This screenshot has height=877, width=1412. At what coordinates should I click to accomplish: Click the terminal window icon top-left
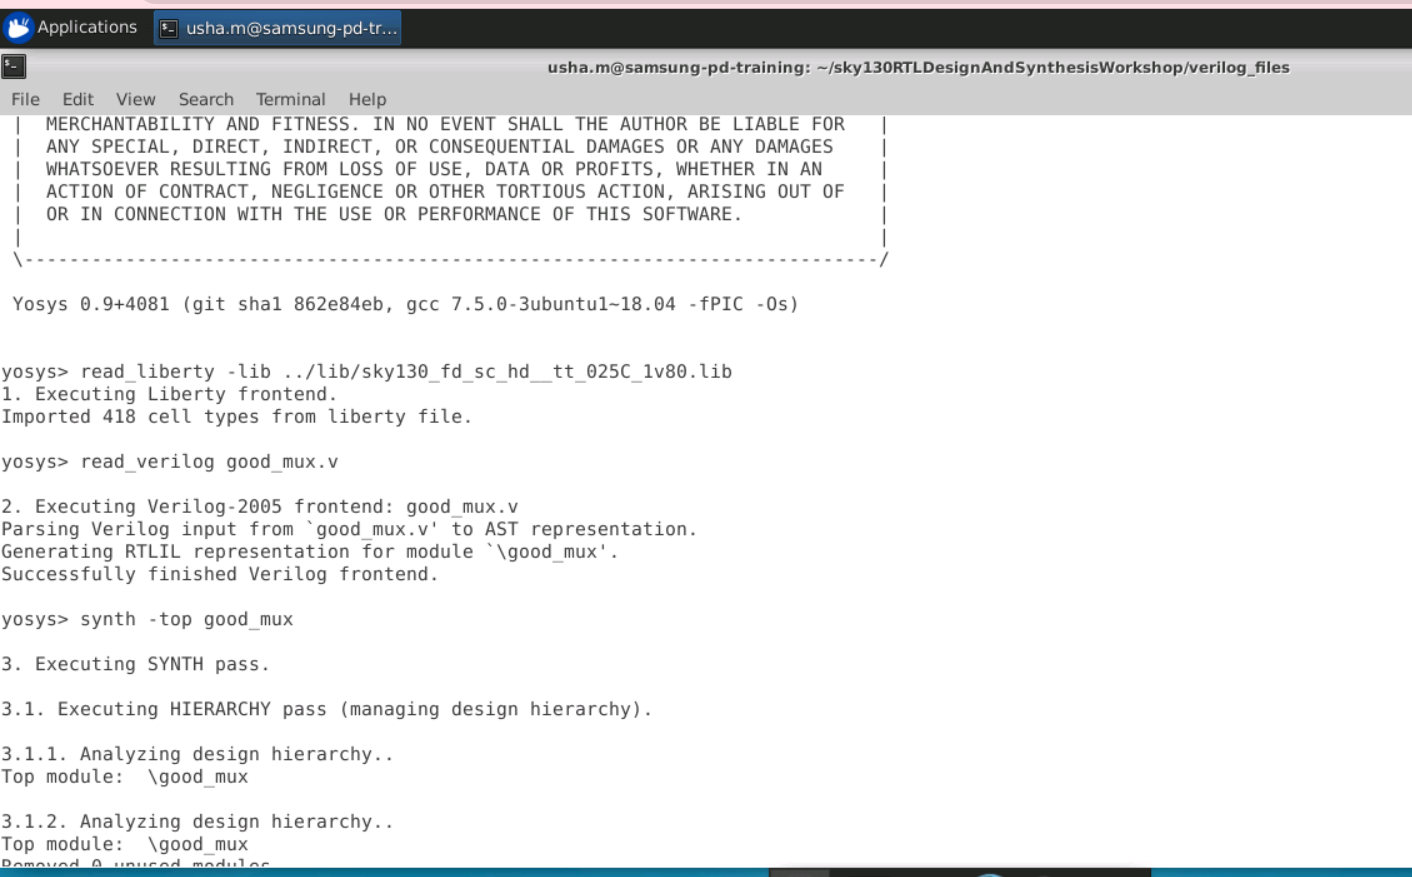[x=14, y=66]
